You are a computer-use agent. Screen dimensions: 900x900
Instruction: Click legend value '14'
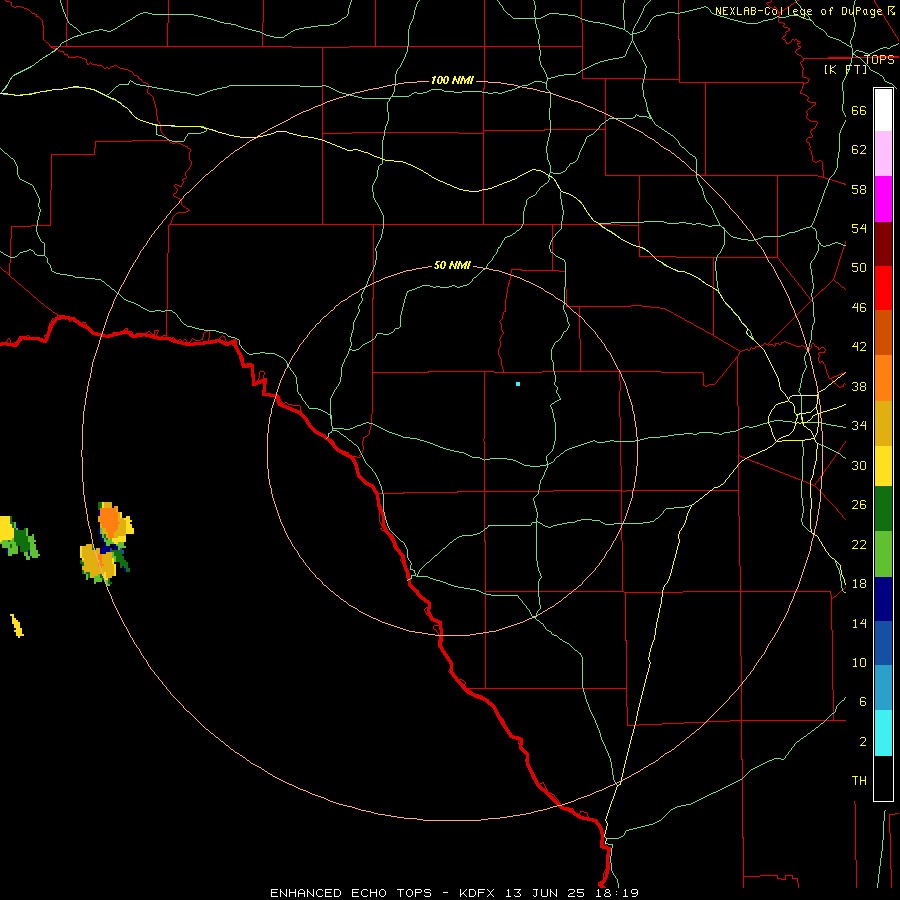(859, 623)
